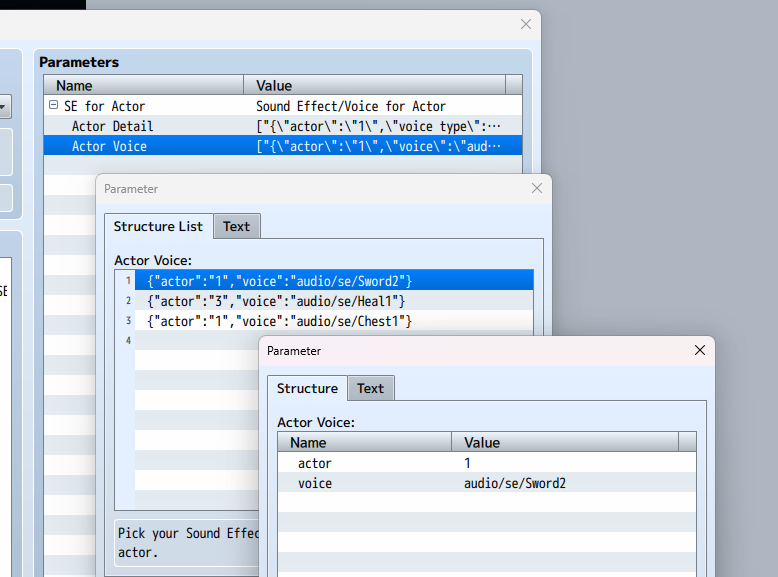Click empty row 4 in Actor Voice list

[x=196, y=340]
